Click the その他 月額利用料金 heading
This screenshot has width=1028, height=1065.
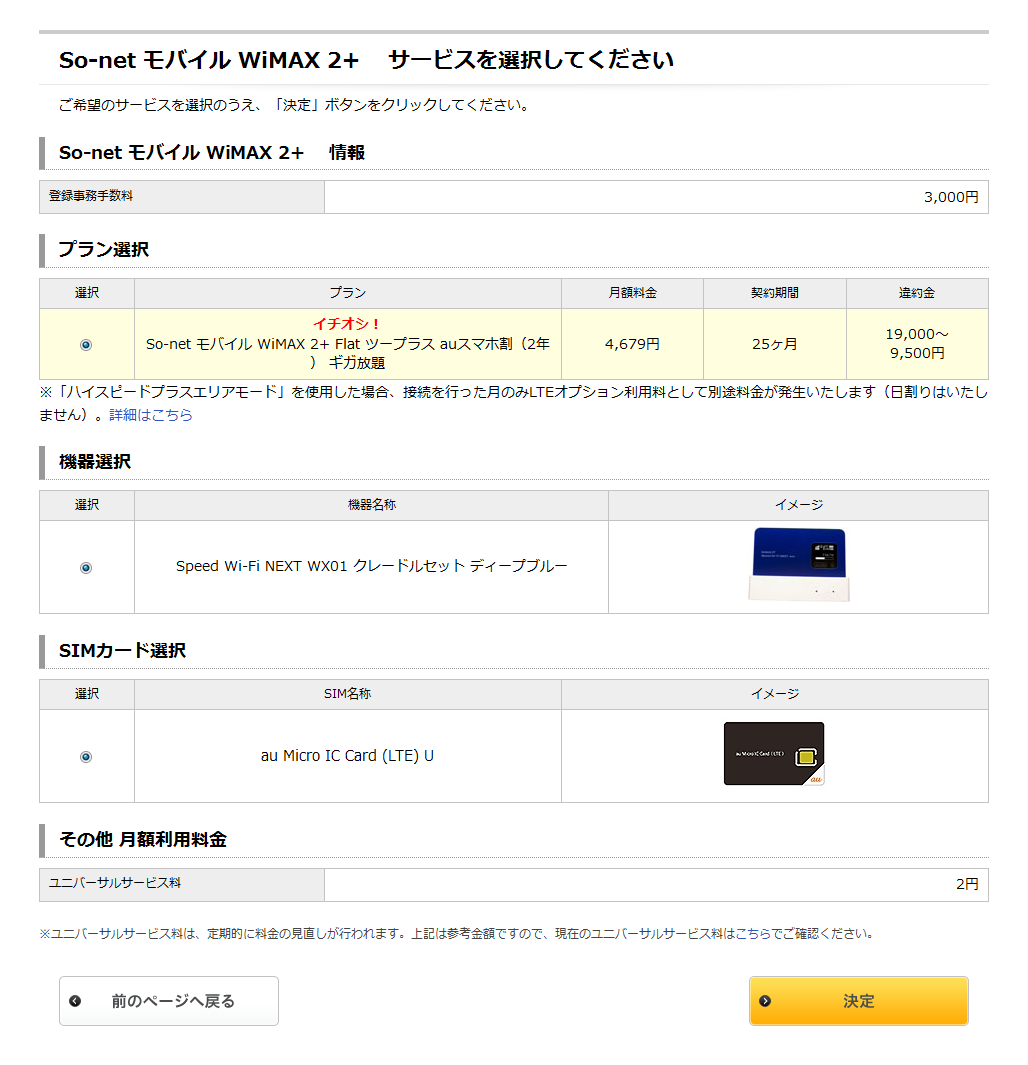coord(143,840)
